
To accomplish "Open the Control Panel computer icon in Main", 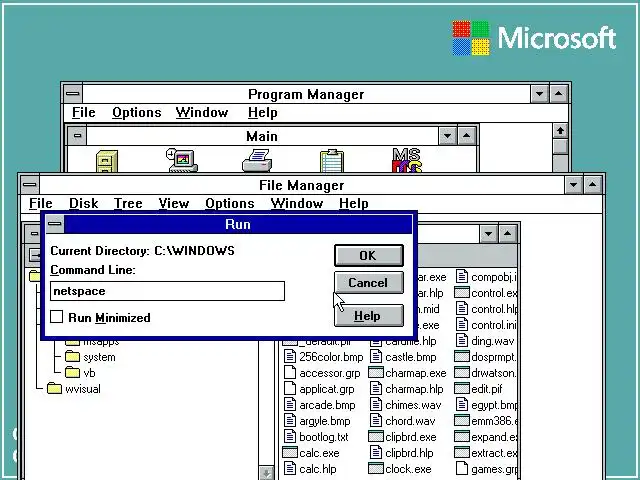I will 182,160.
